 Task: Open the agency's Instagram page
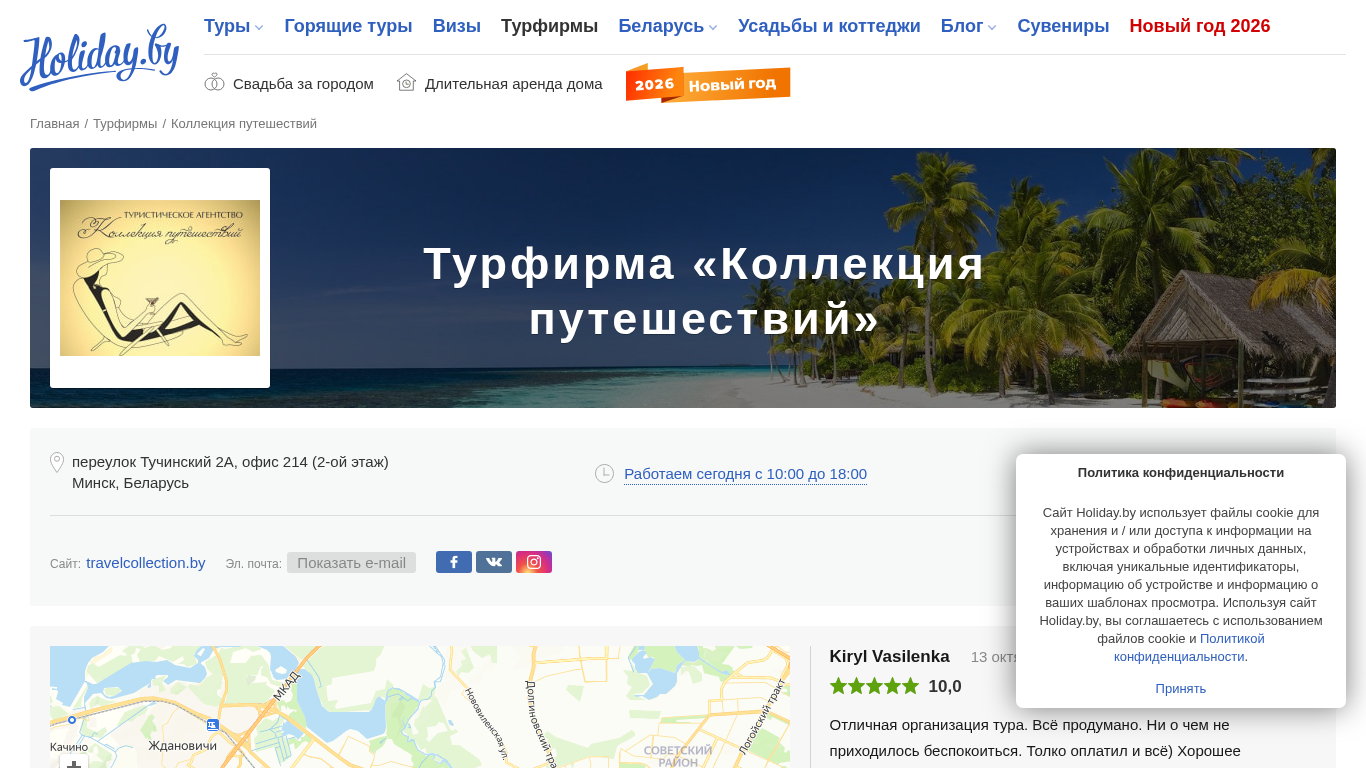pyautogui.click(x=534, y=562)
